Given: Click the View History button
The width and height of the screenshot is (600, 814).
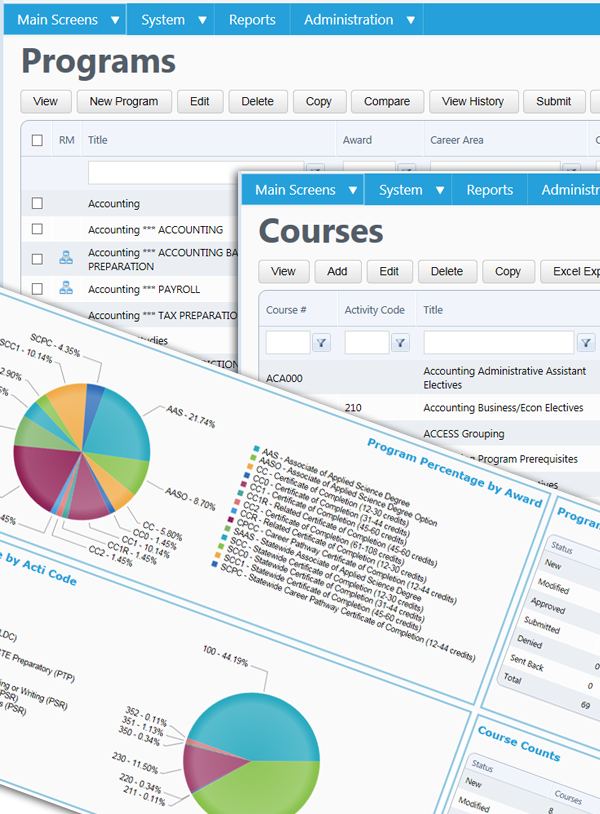Looking at the screenshot, I should pos(473,101).
